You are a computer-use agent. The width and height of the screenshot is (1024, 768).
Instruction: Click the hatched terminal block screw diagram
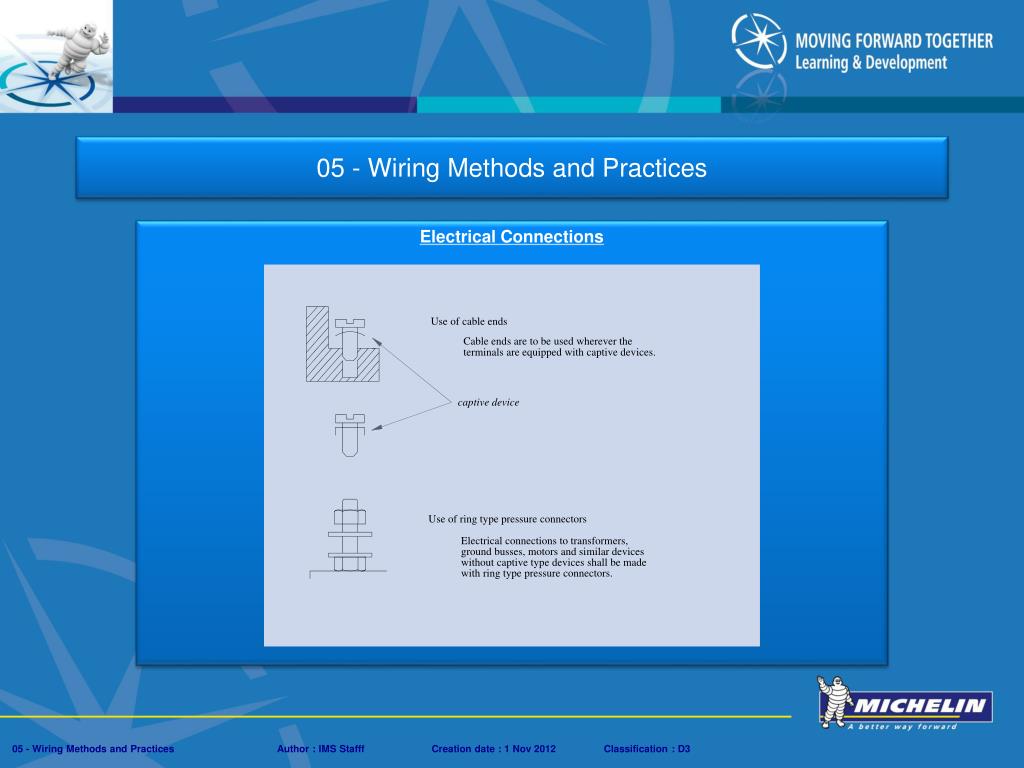343,344
